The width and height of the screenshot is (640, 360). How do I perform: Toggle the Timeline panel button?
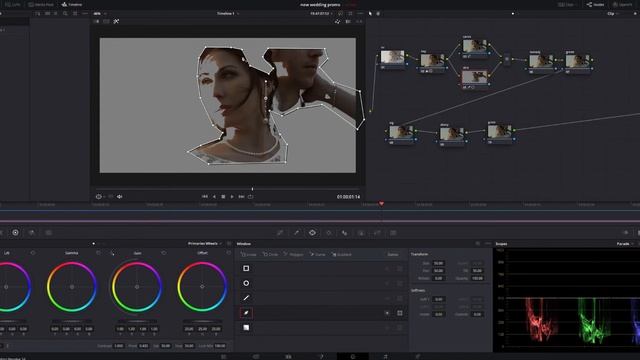[72, 4]
